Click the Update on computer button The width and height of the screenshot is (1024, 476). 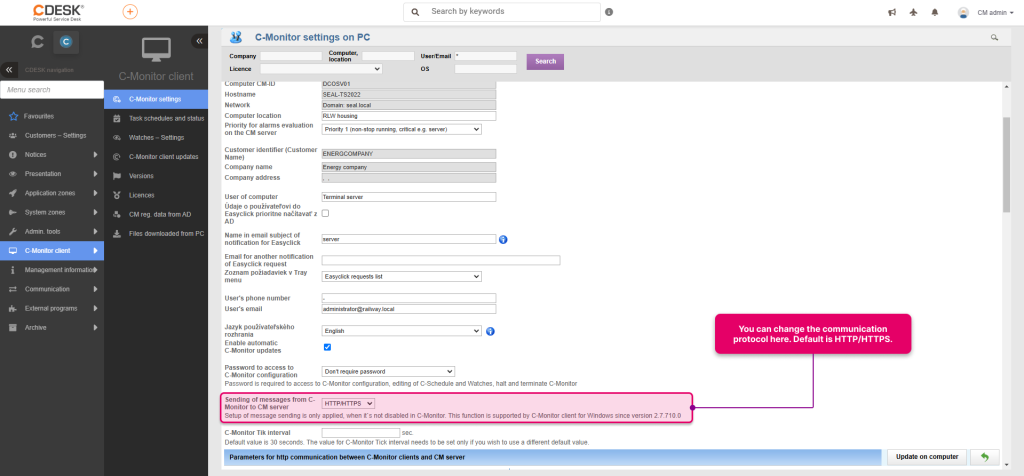927,457
